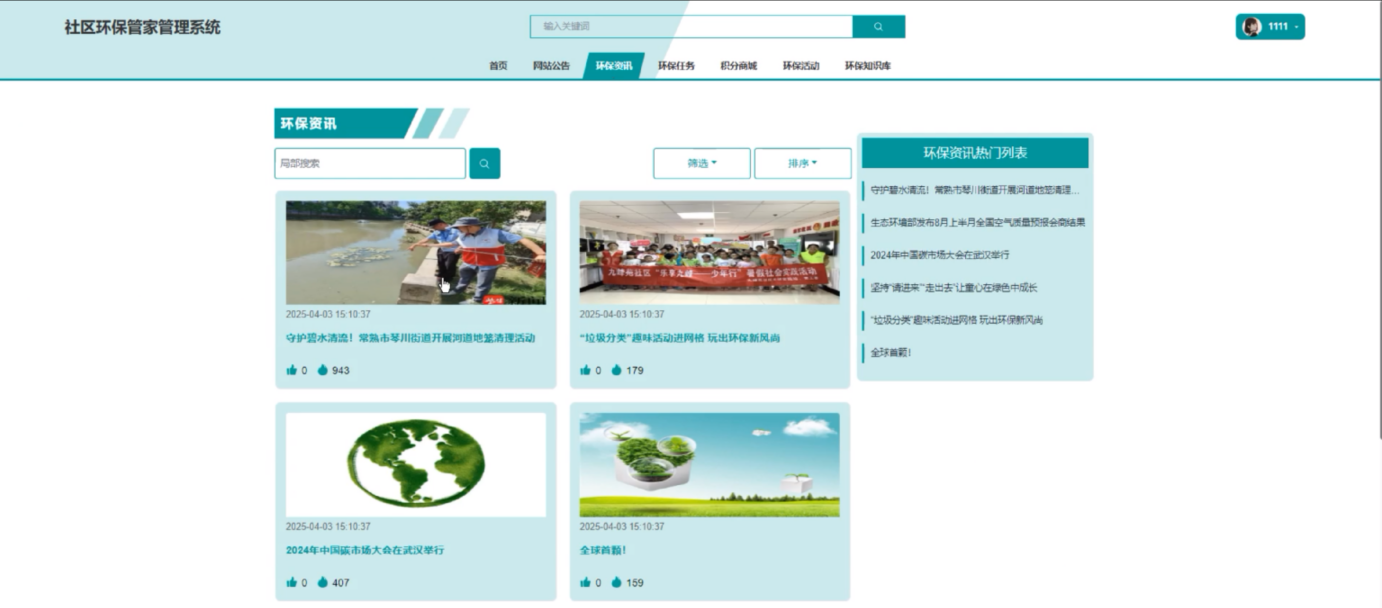1382x608 pixels.
Task: Open hot list item 2024年中国碳市场大会
Action: click(940, 255)
